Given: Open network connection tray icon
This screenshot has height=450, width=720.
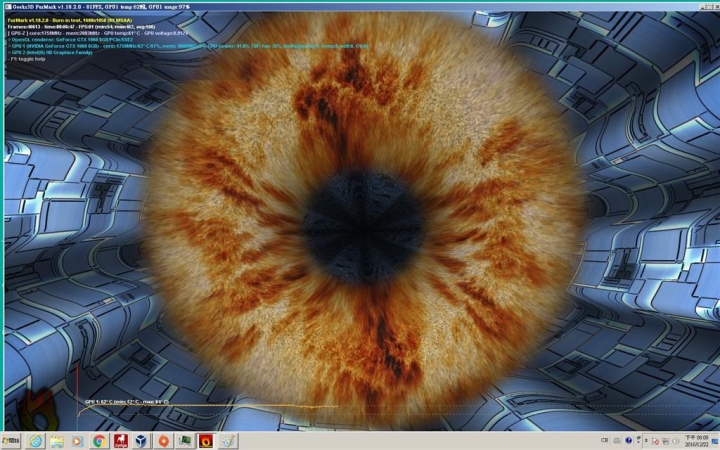Looking at the screenshot, I should (665, 441).
